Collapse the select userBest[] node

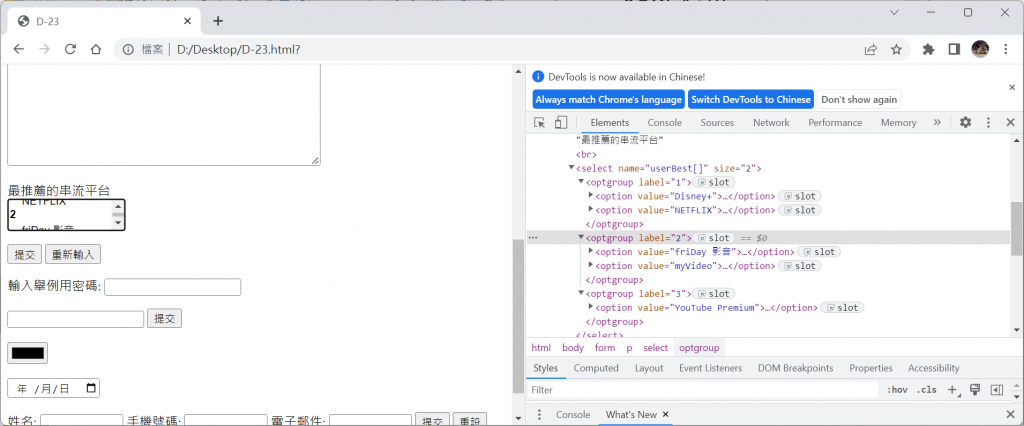pos(571,168)
